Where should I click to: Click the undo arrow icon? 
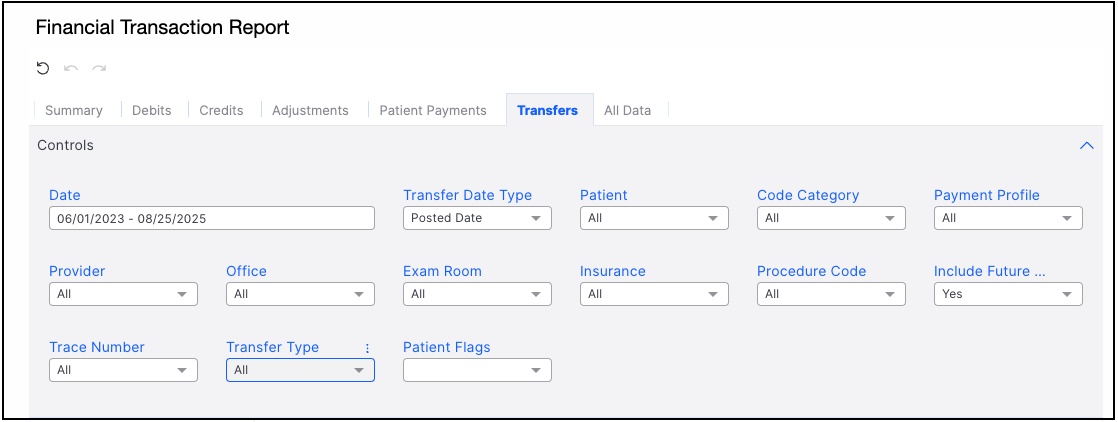pyautogui.click(x=71, y=68)
